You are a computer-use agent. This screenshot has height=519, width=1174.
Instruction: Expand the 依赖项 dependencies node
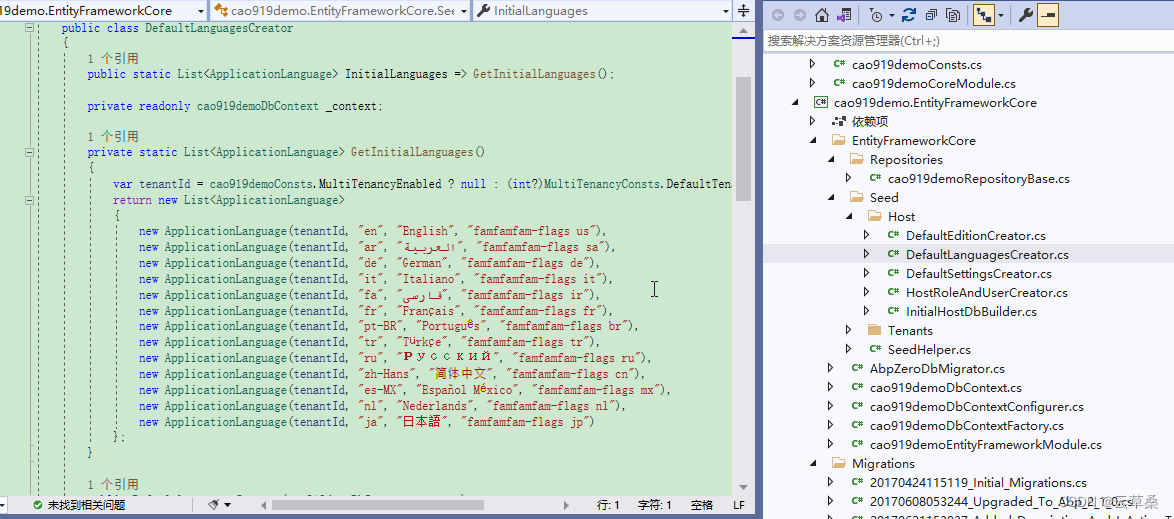812,121
